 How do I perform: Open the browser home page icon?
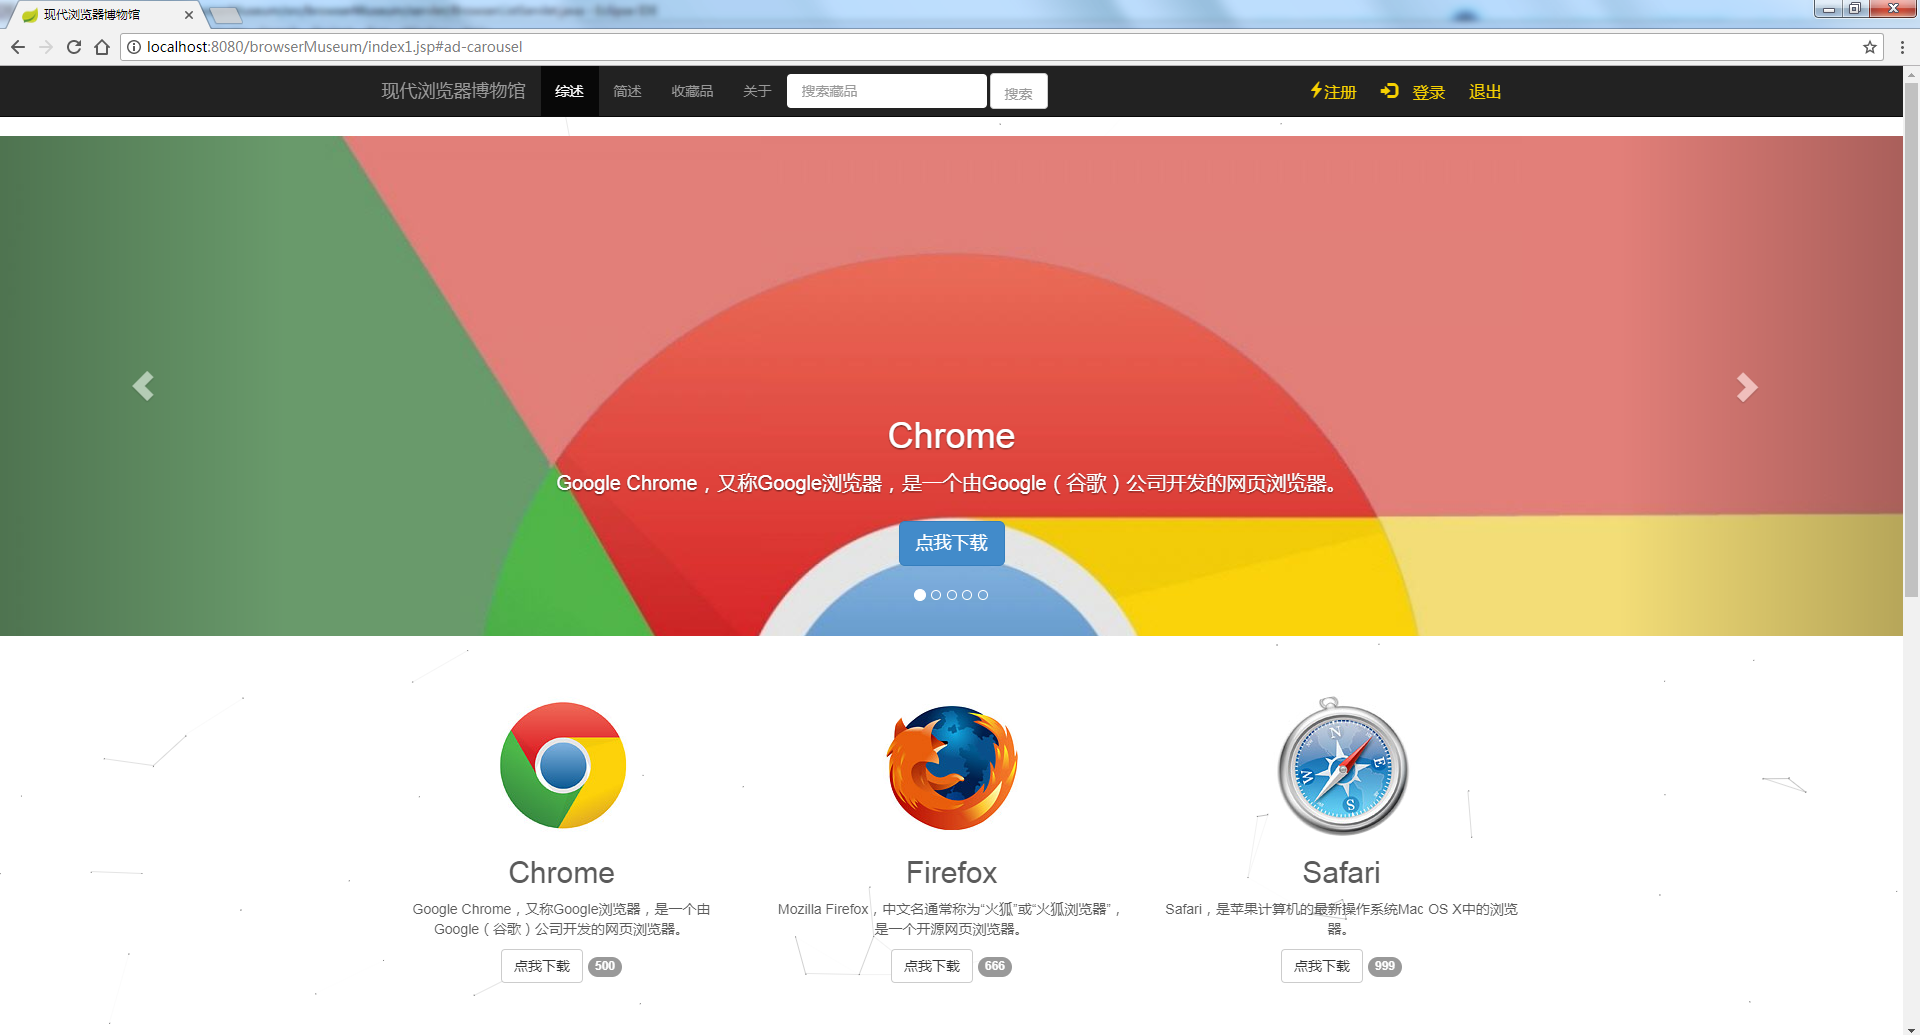click(x=102, y=47)
